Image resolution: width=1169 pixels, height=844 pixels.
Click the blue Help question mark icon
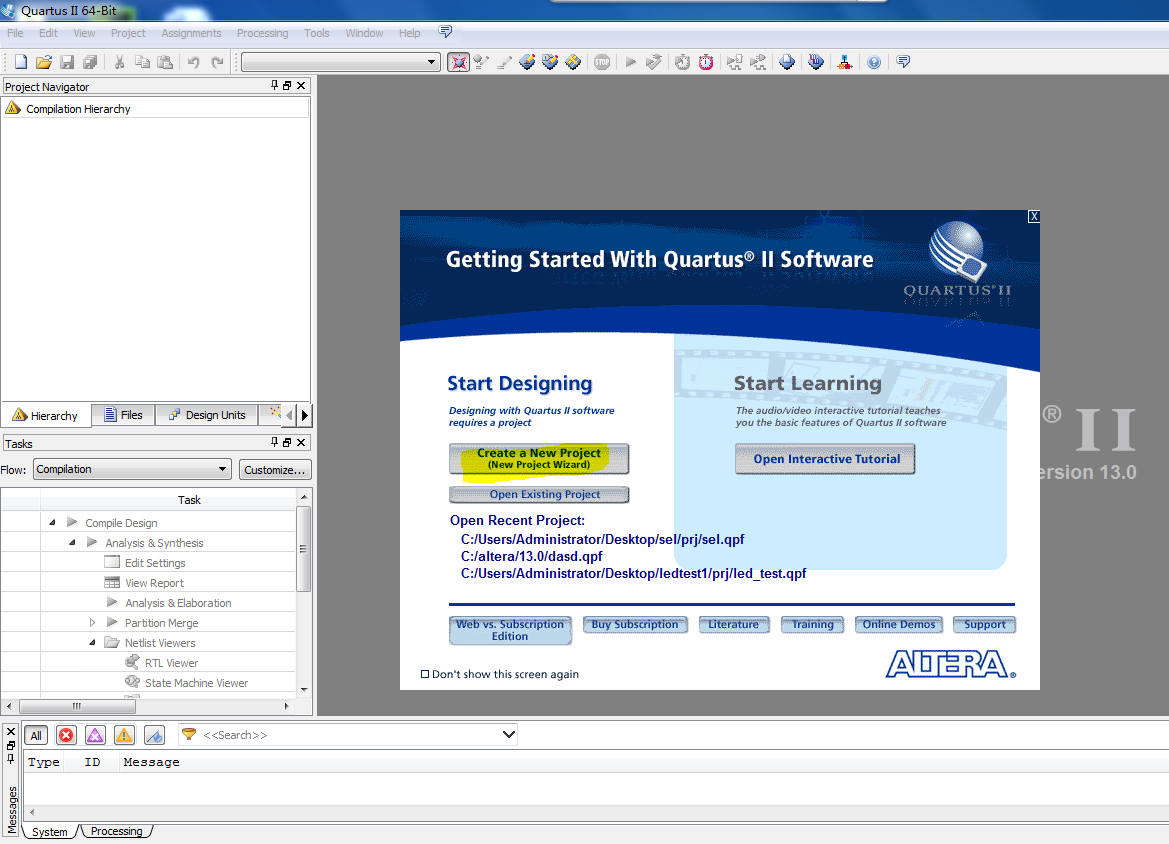[x=874, y=62]
